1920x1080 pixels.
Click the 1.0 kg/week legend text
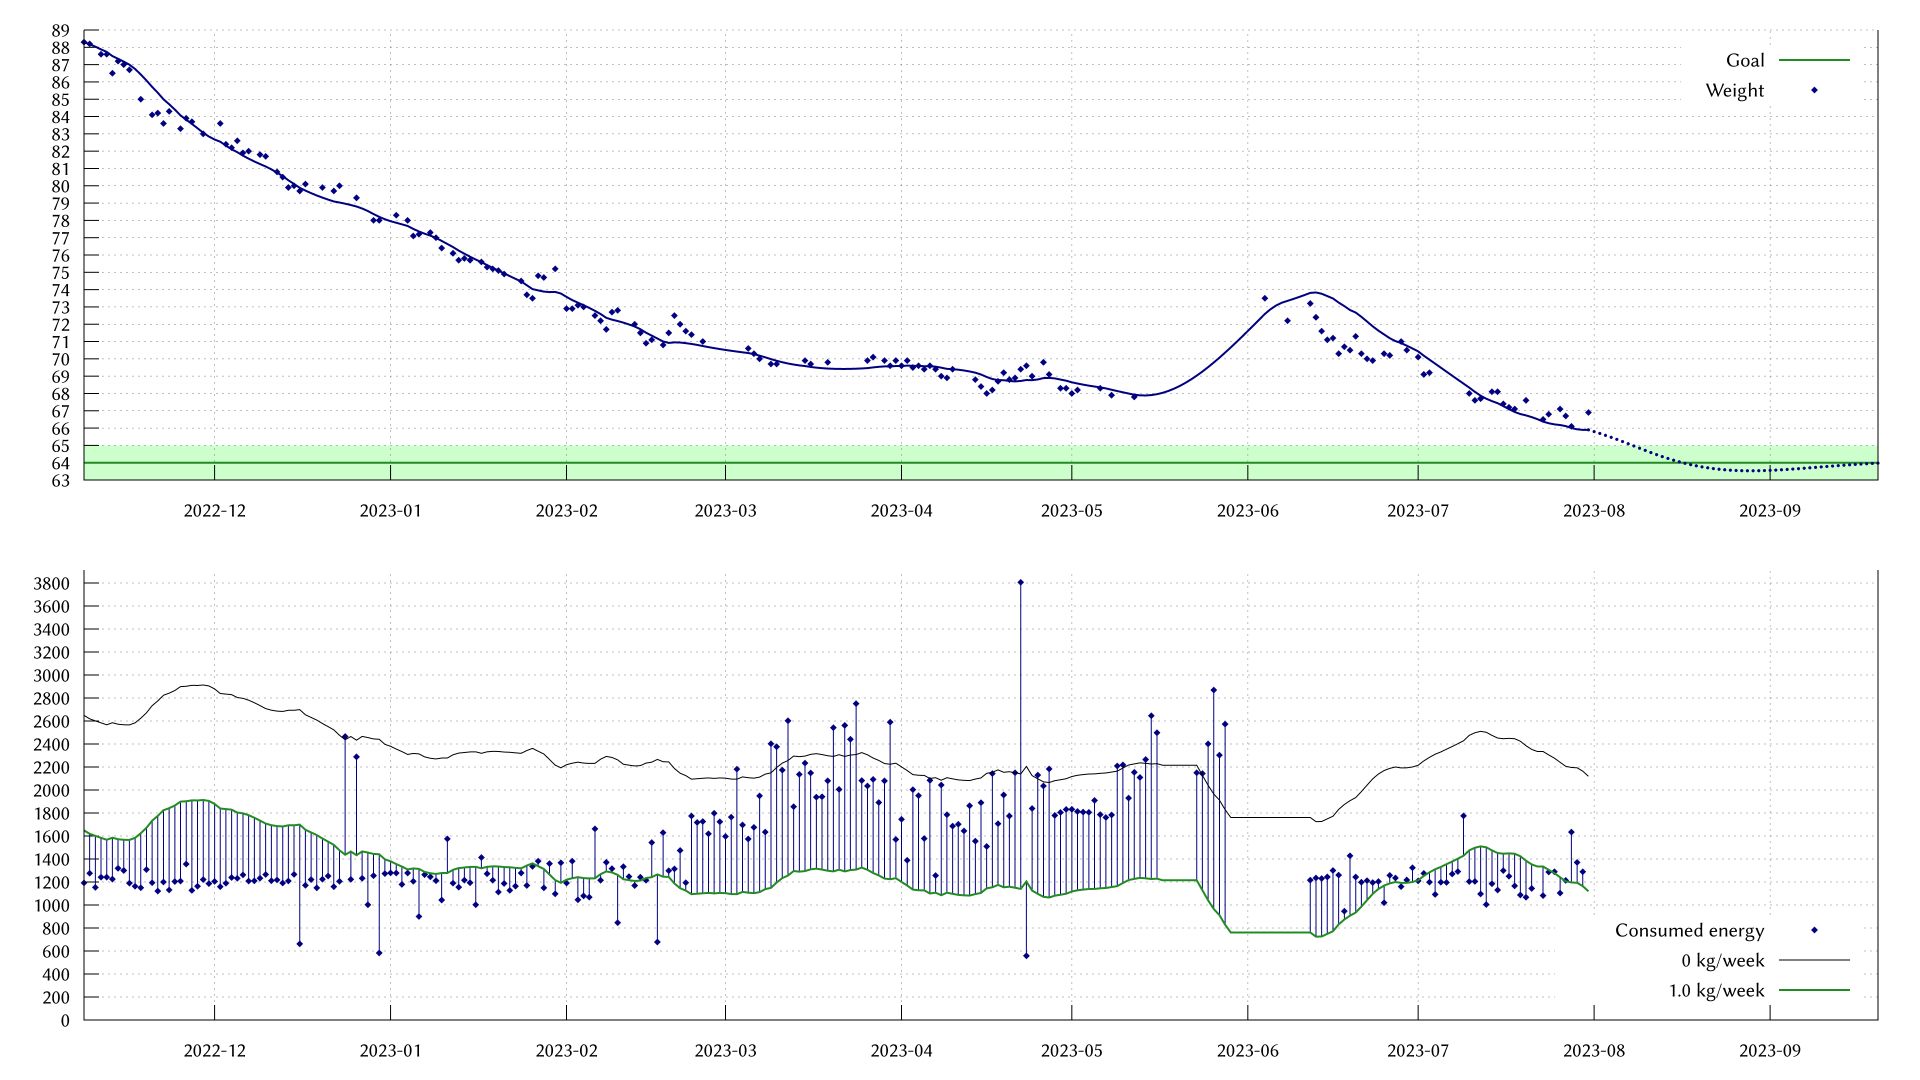[x=1715, y=990]
